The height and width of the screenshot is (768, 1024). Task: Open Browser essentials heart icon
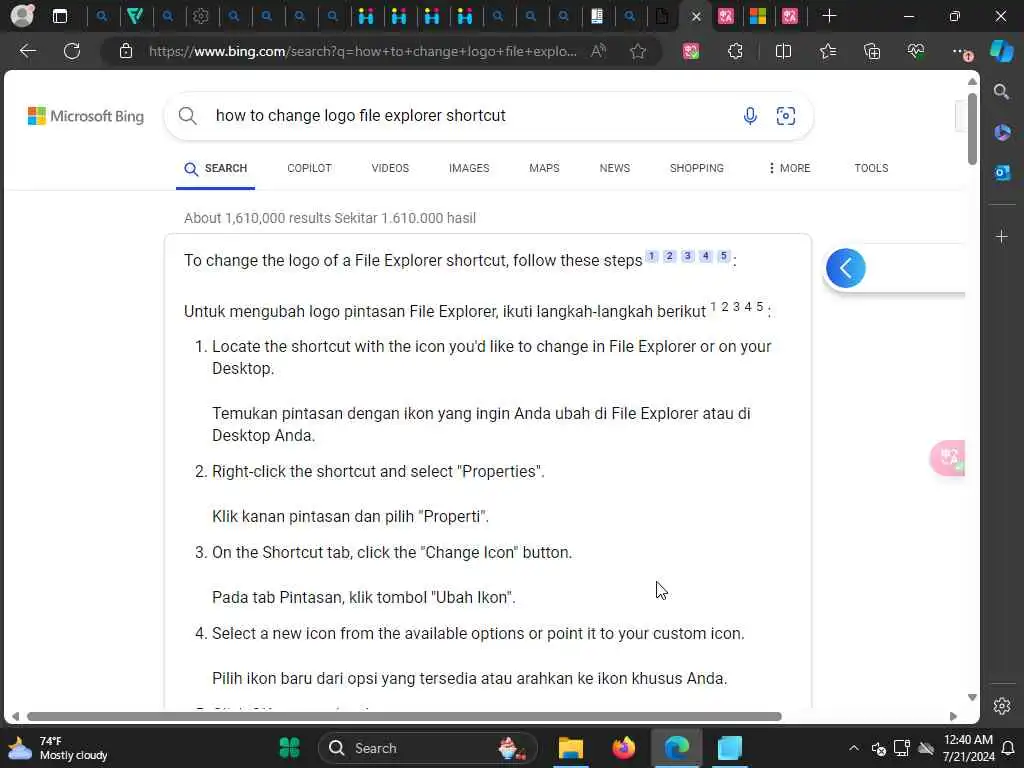[916, 51]
